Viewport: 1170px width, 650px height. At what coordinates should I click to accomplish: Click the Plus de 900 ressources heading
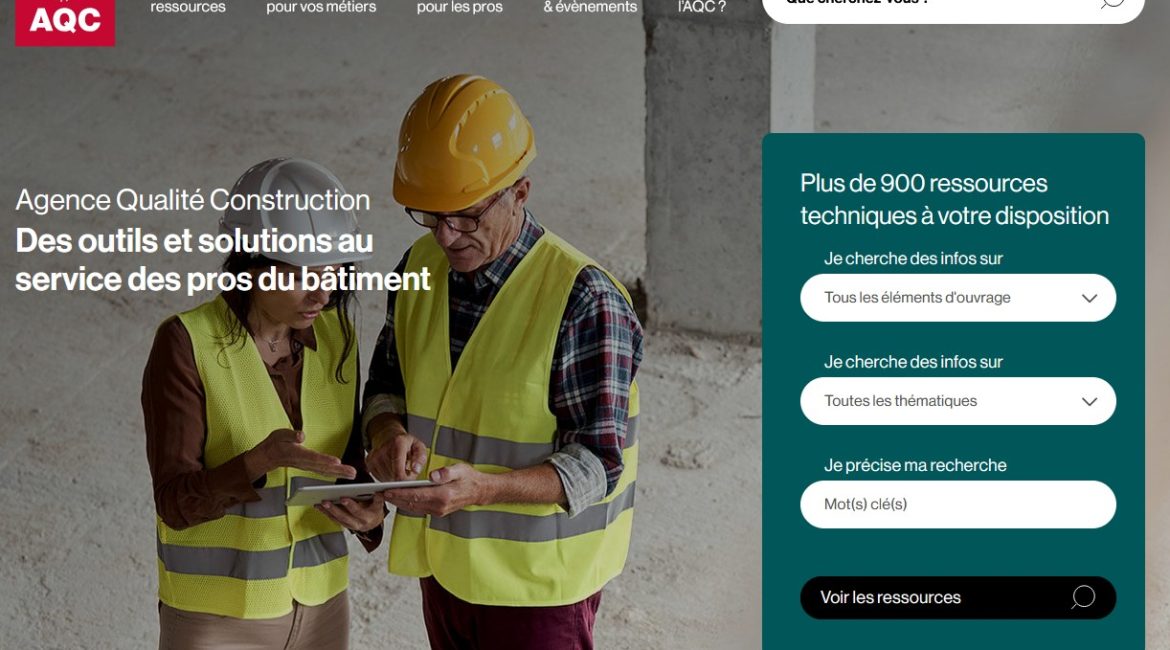coord(954,199)
